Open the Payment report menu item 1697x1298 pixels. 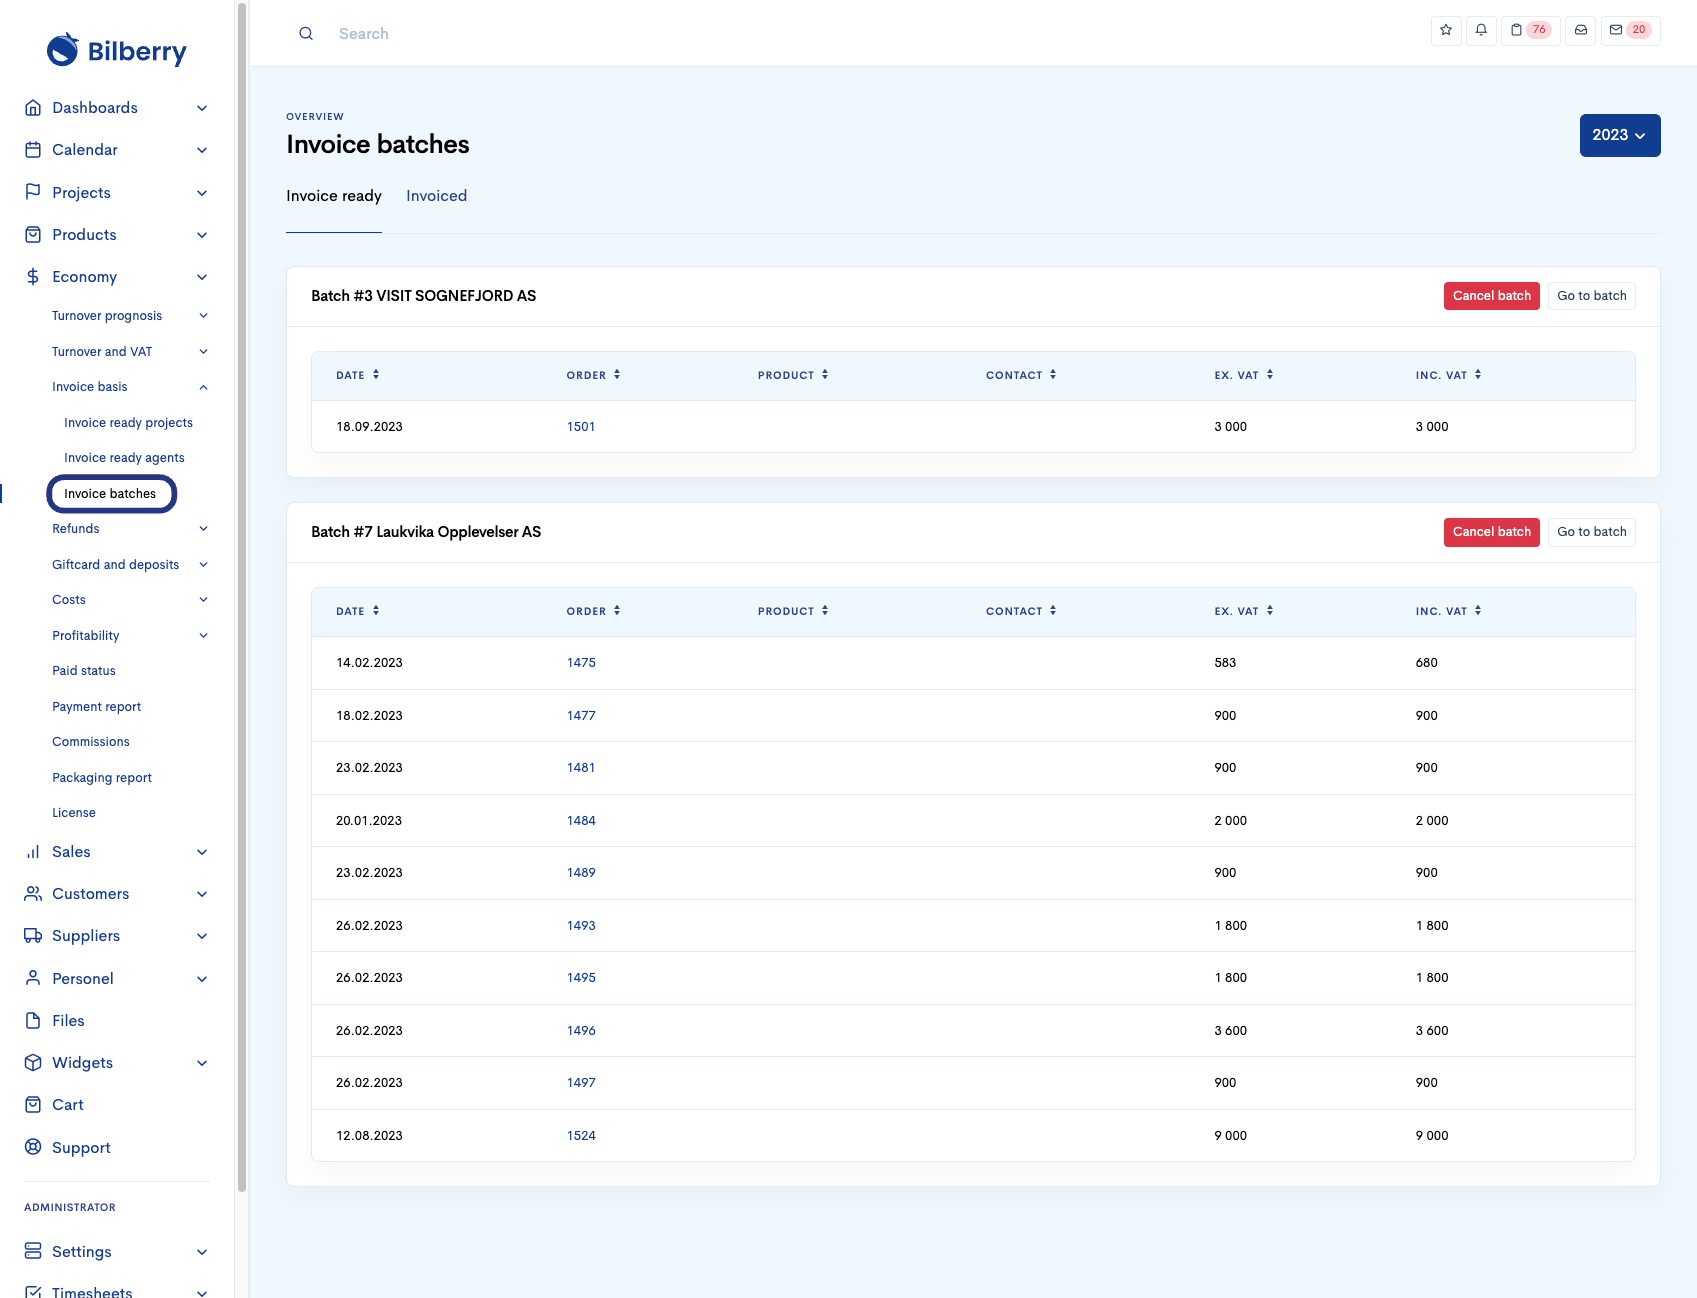[96, 707]
